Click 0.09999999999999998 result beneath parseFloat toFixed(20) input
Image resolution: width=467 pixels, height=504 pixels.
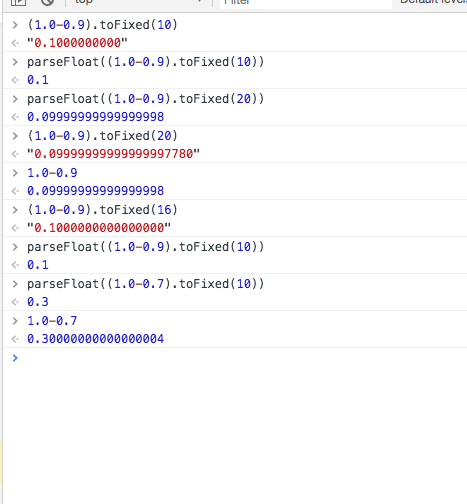coord(96,117)
